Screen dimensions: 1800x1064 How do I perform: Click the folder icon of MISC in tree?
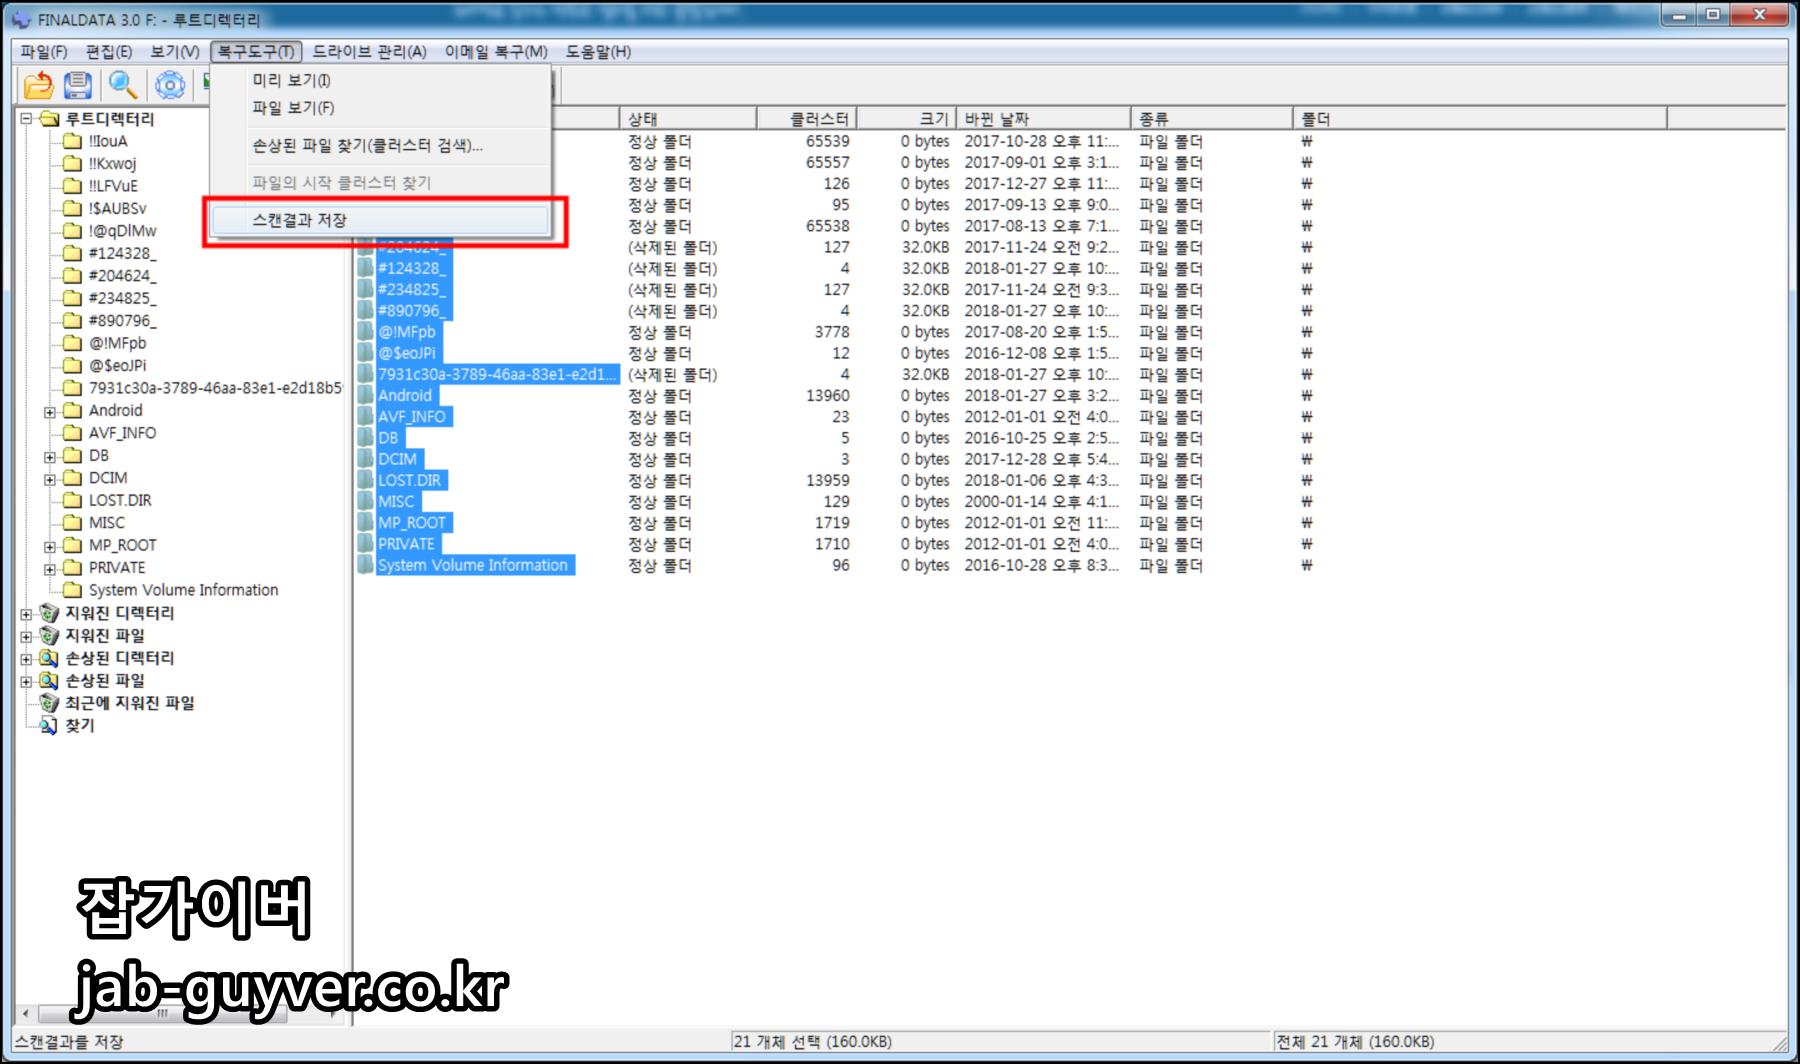point(72,523)
